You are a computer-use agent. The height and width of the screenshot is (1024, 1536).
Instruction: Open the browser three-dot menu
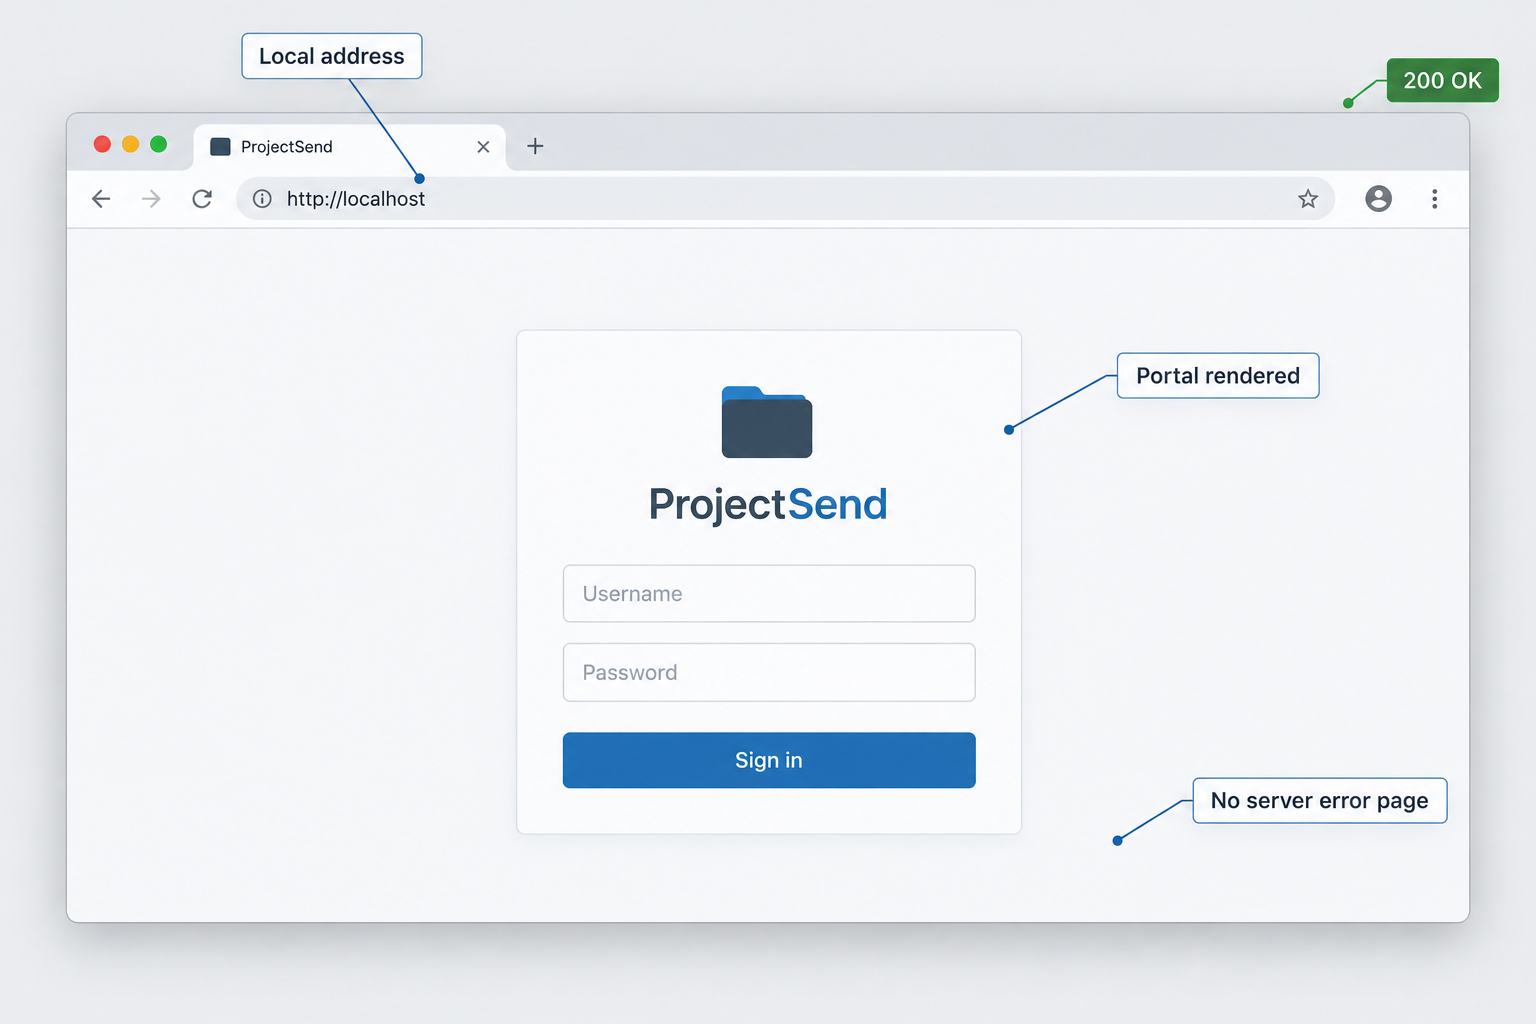tap(1434, 199)
